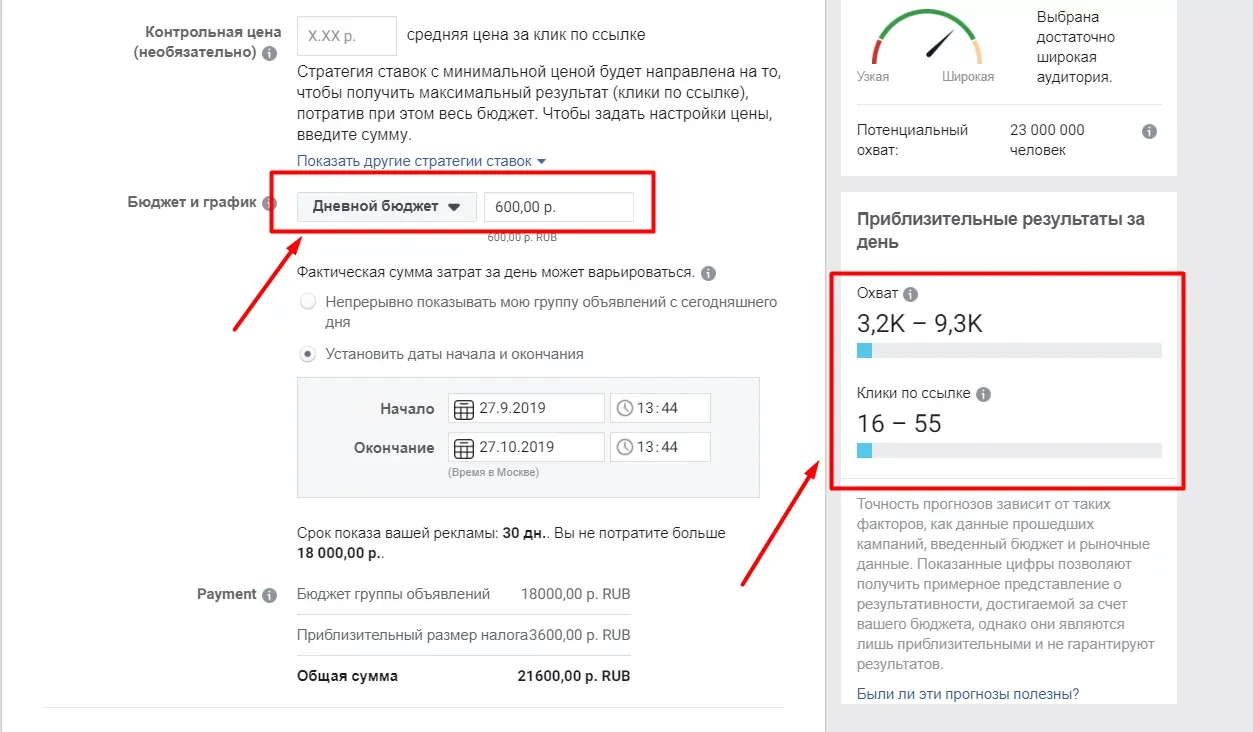Click info icon after spending variation note
The image size is (1253, 732).
point(709,273)
